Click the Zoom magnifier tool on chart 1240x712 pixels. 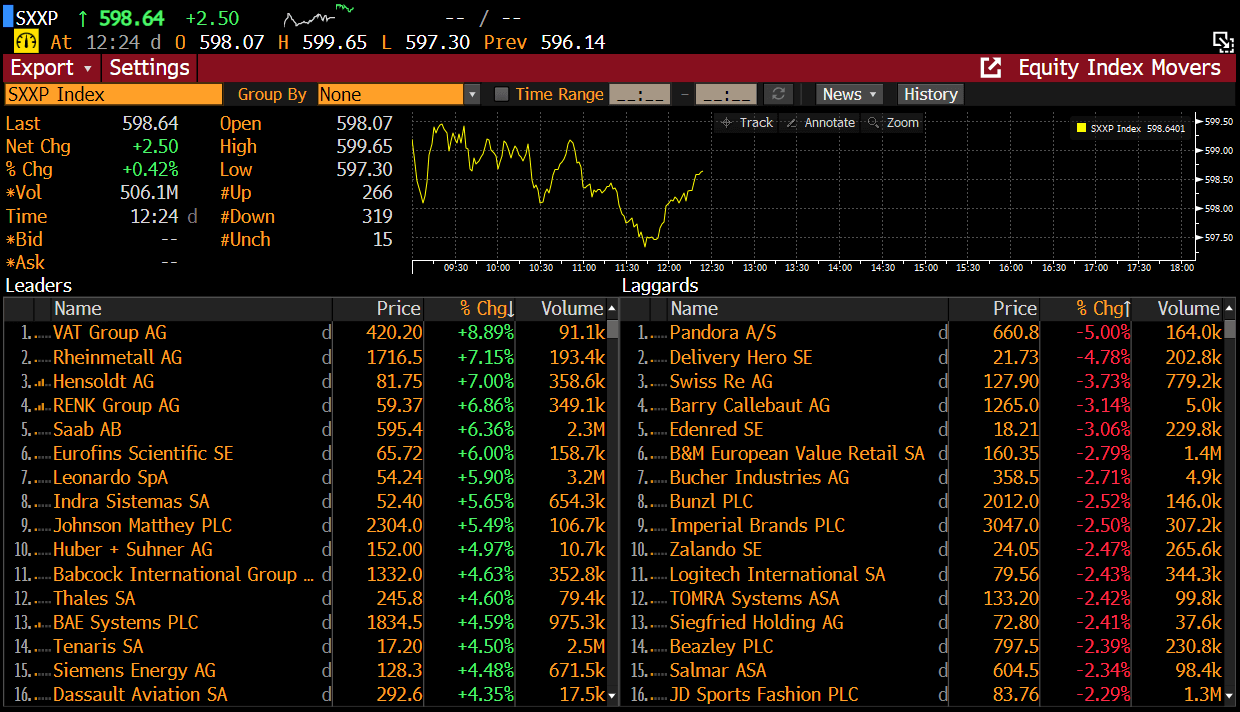pyautogui.click(x=892, y=122)
